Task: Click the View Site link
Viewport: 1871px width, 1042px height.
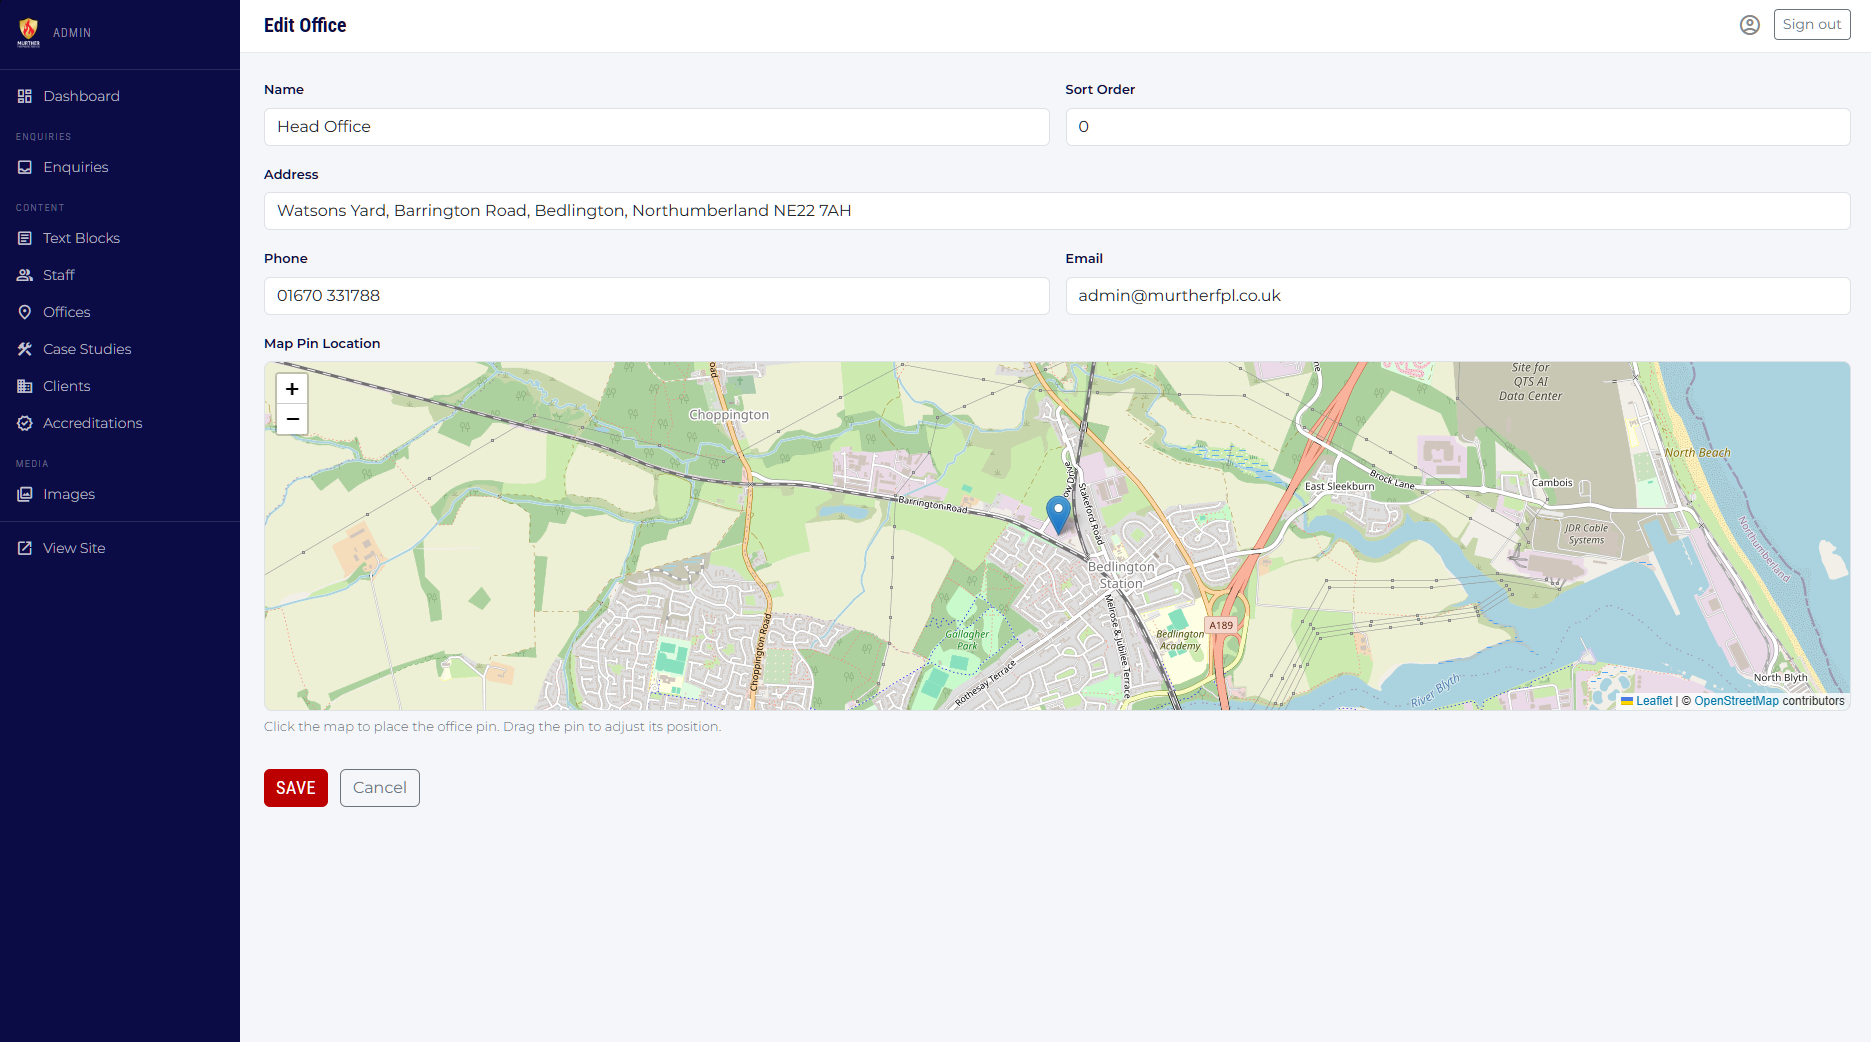Action: 73,548
